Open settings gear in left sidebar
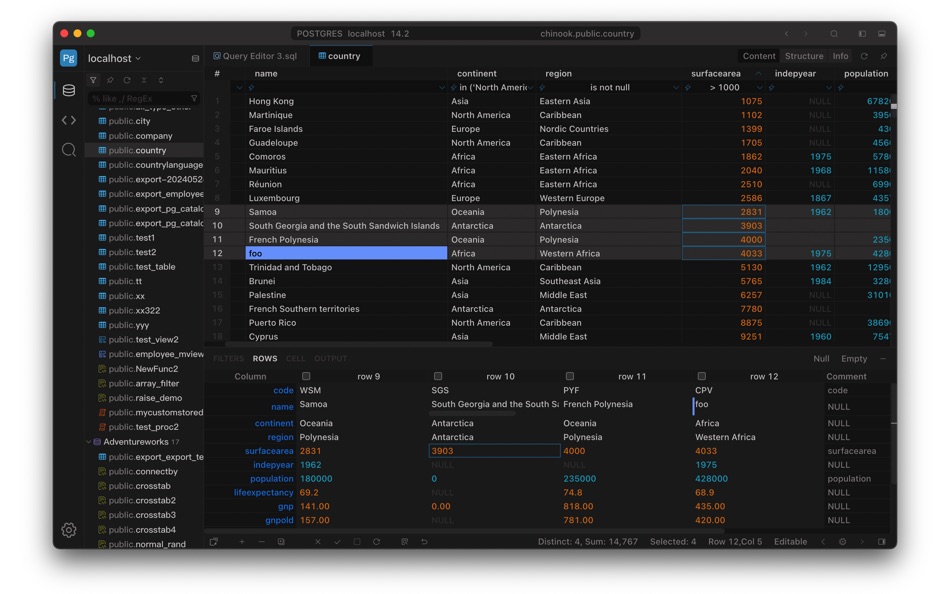The image size is (950, 594). pos(68,530)
